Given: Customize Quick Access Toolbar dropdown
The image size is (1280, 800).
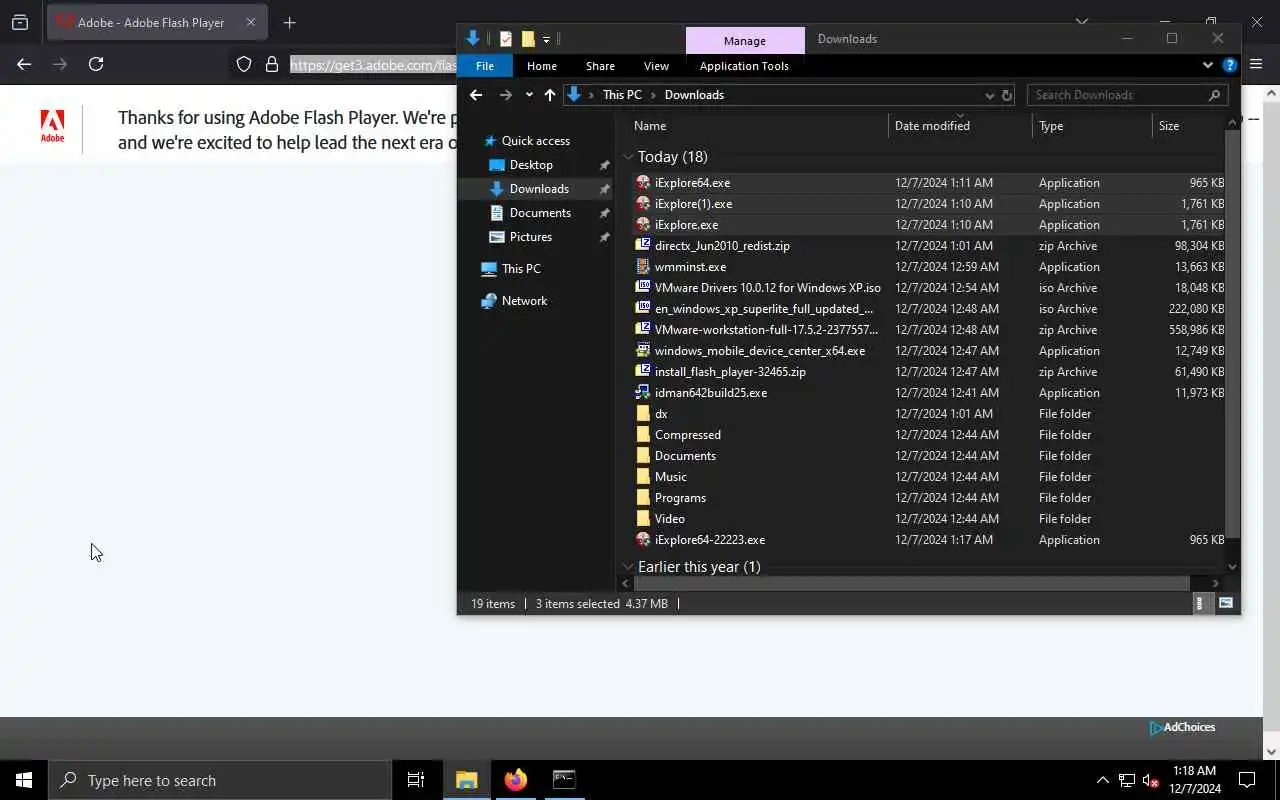Looking at the screenshot, I should coord(546,40).
